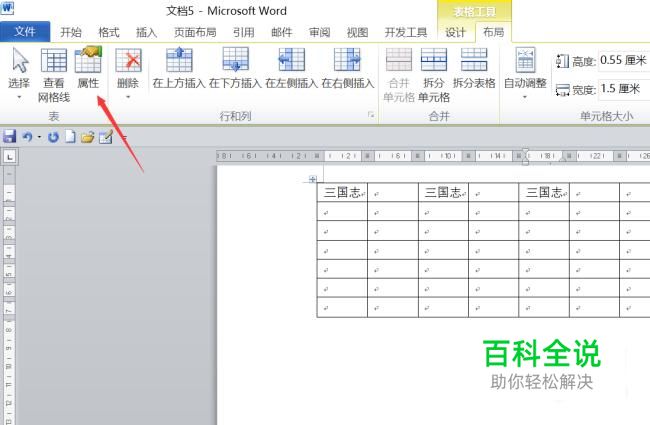Select the 布局 table tools tab
Viewport: 650px width, 425px height.
click(x=493, y=32)
